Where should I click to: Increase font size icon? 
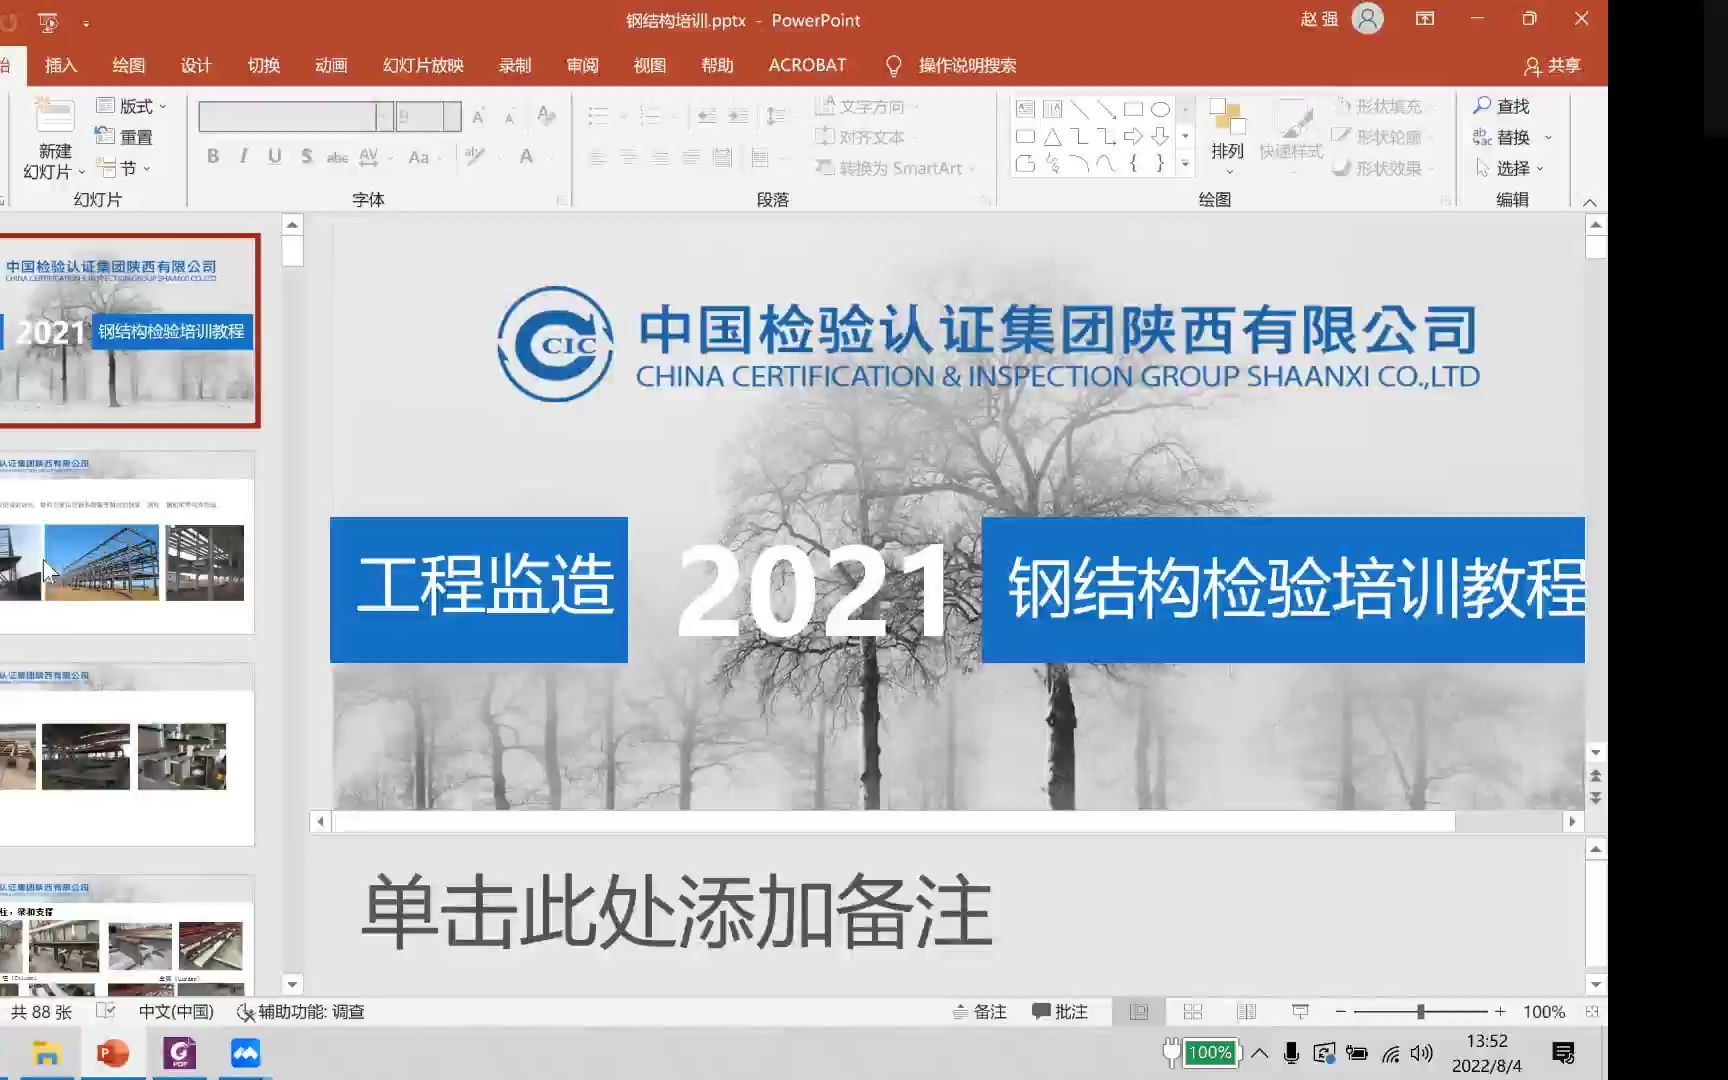point(479,117)
